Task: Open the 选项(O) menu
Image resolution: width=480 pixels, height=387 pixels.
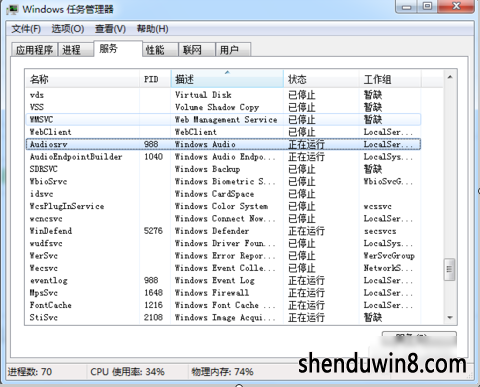Action: click(68, 29)
